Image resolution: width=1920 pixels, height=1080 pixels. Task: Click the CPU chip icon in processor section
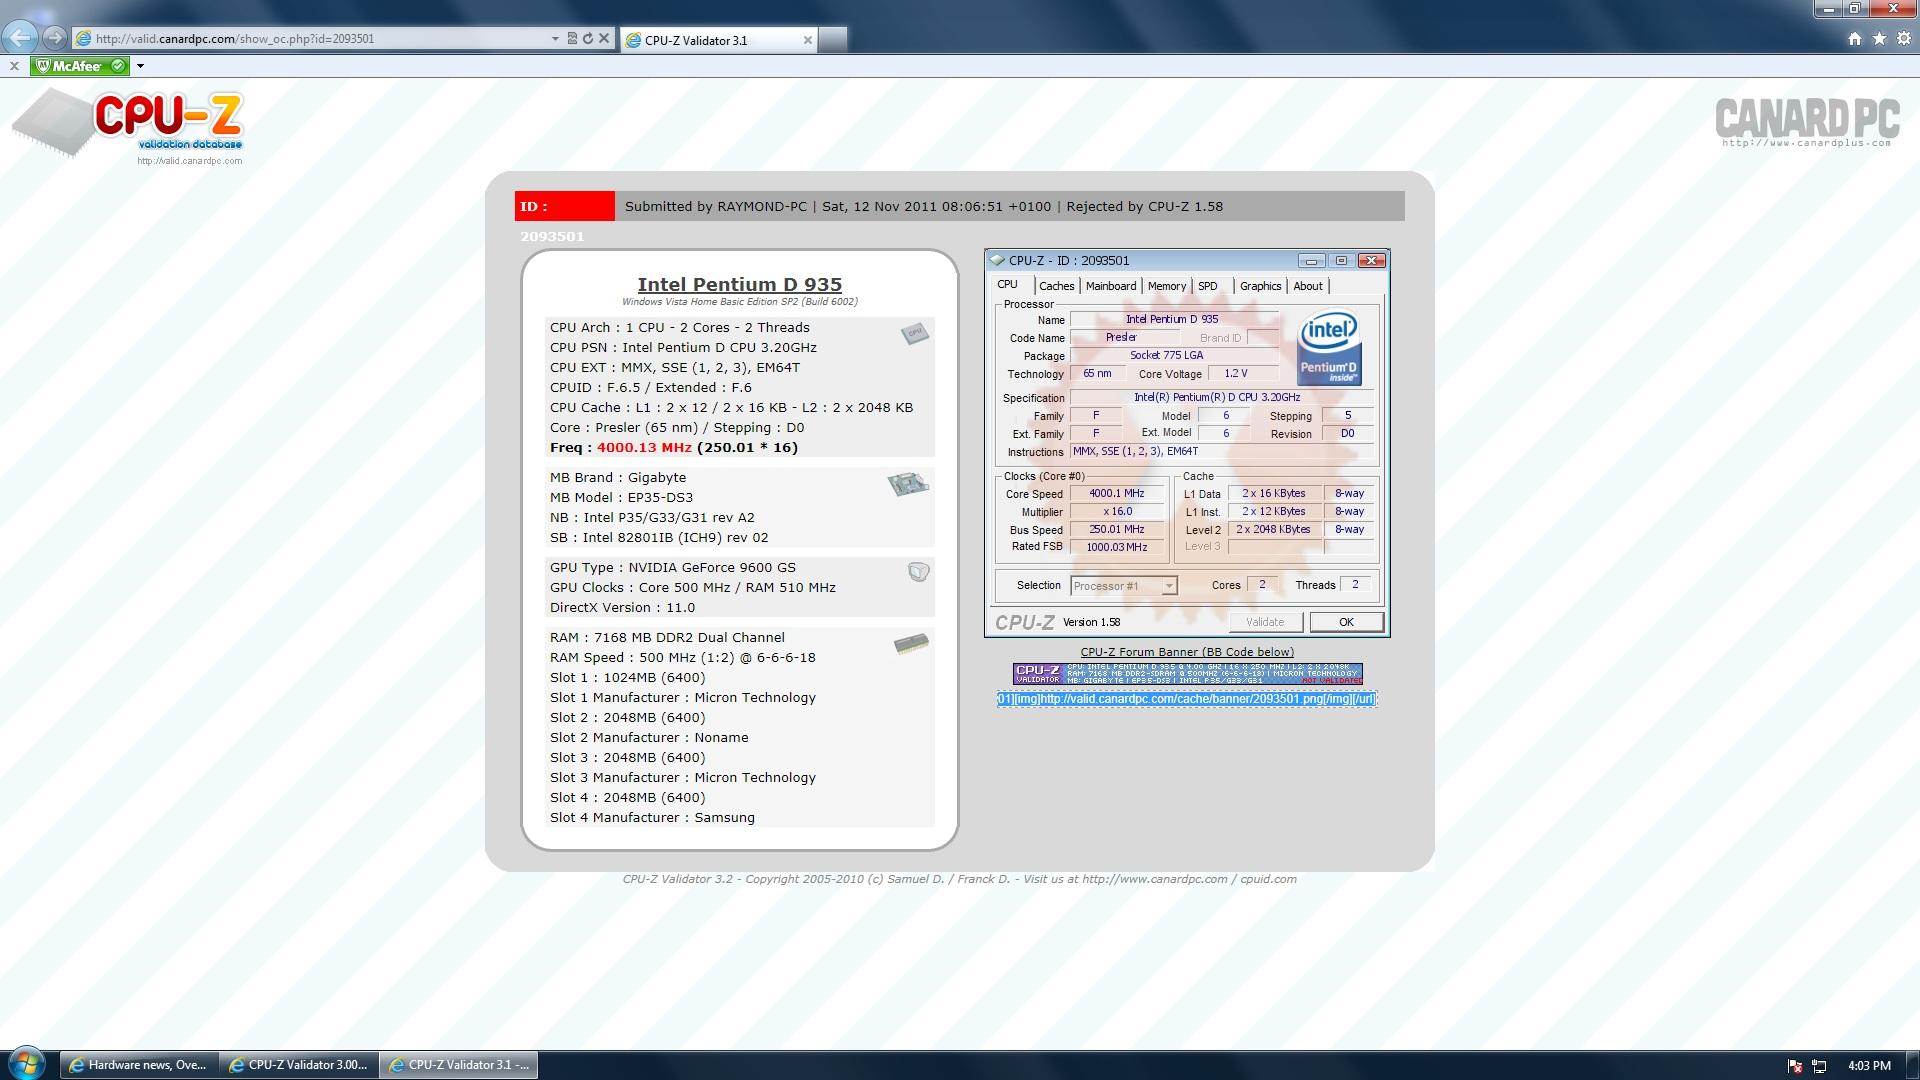click(914, 333)
